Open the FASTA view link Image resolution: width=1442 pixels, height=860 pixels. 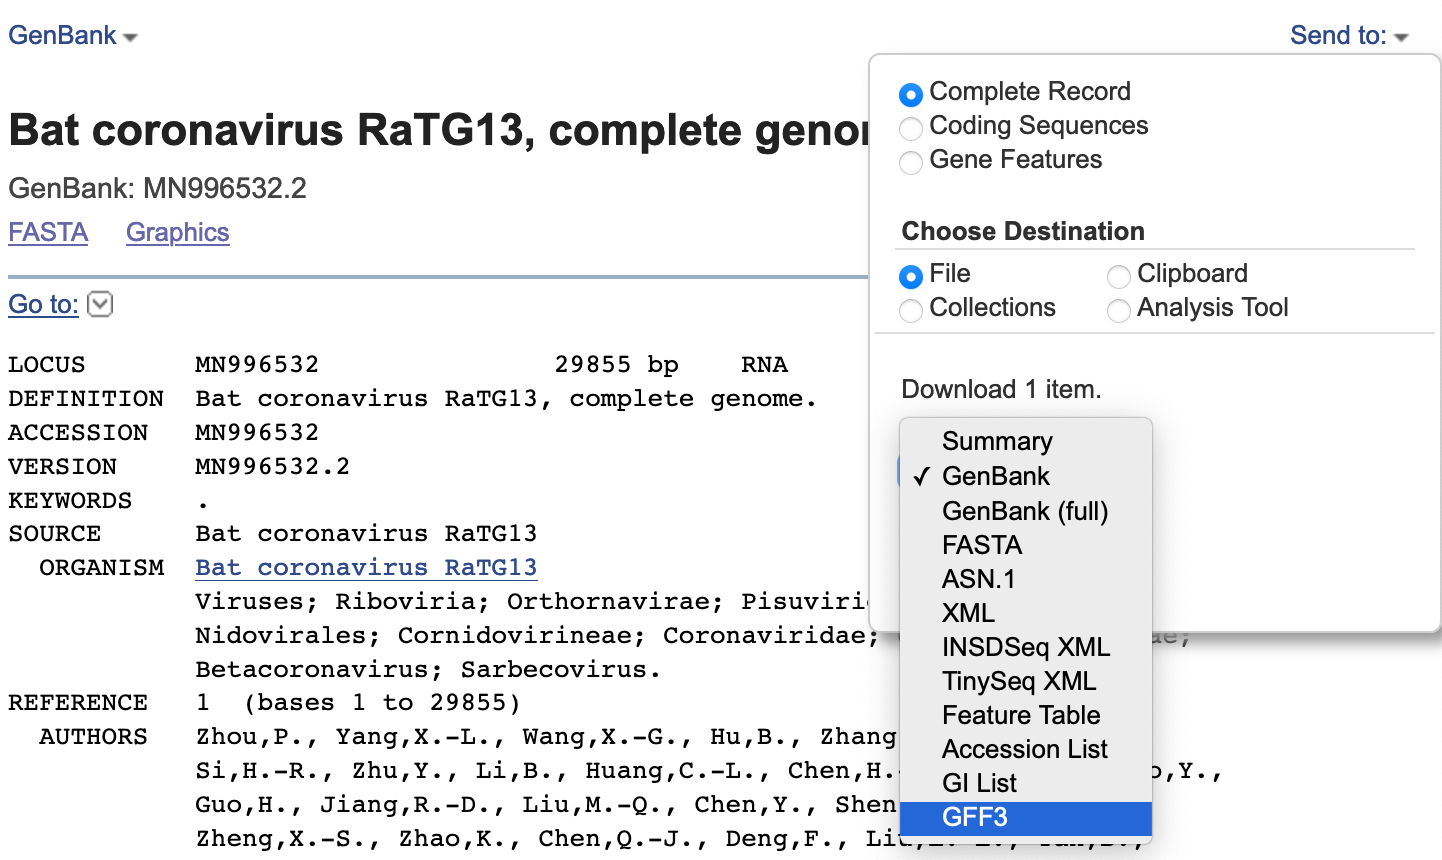pyautogui.click(x=48, y=232)
